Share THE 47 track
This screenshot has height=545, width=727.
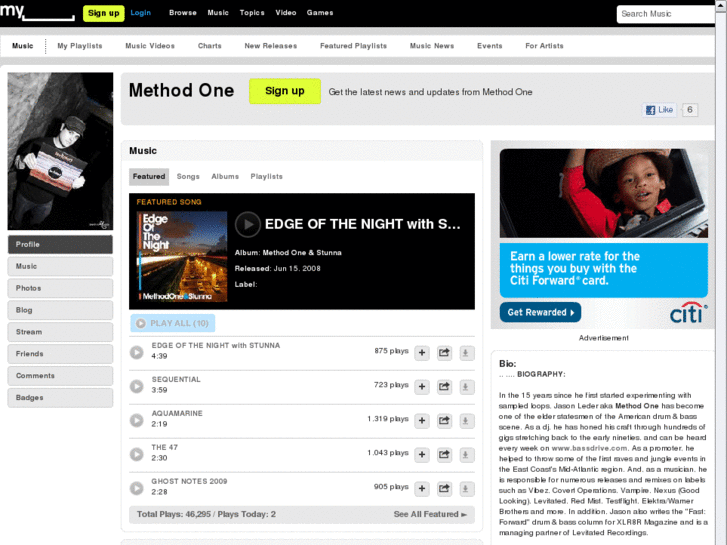click(x=444, y=455)
